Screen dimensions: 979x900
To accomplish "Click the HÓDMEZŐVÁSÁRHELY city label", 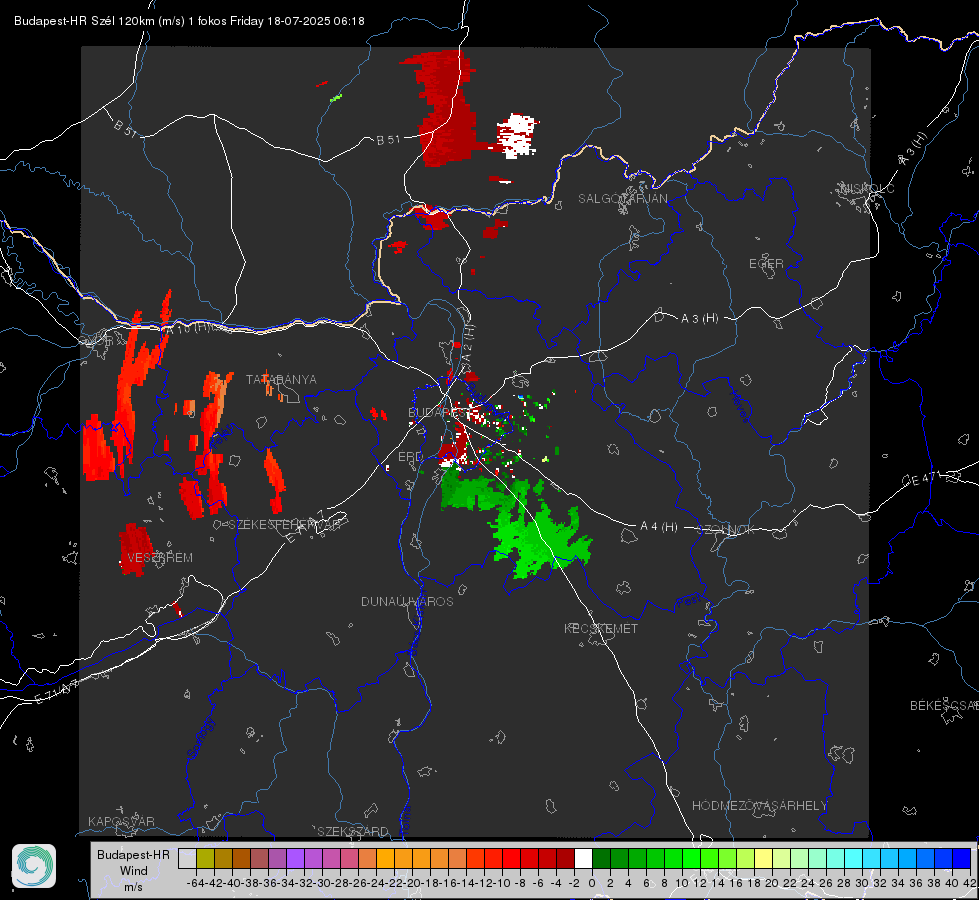I will click(760, 806).
